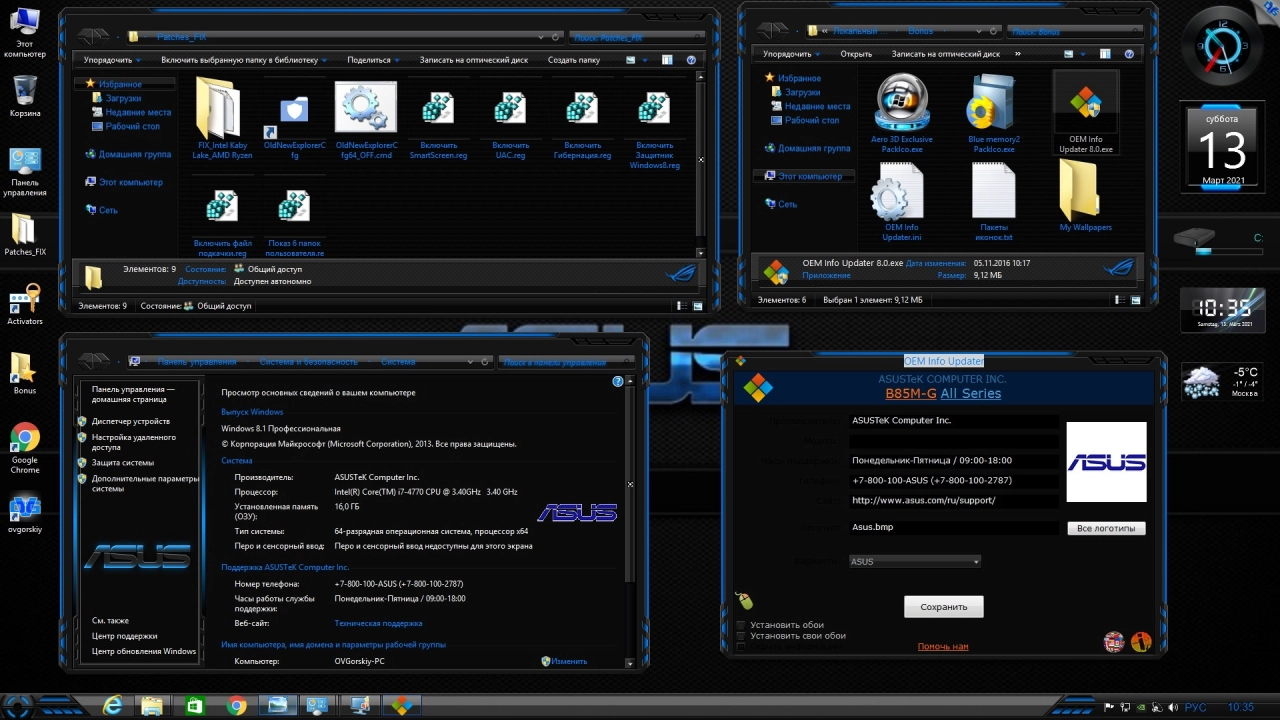Image resolution: width=1280 pixels, height=720 pixels.
Task: Click language flags icon in OEM Info Updater
Action: [1114, 641]
